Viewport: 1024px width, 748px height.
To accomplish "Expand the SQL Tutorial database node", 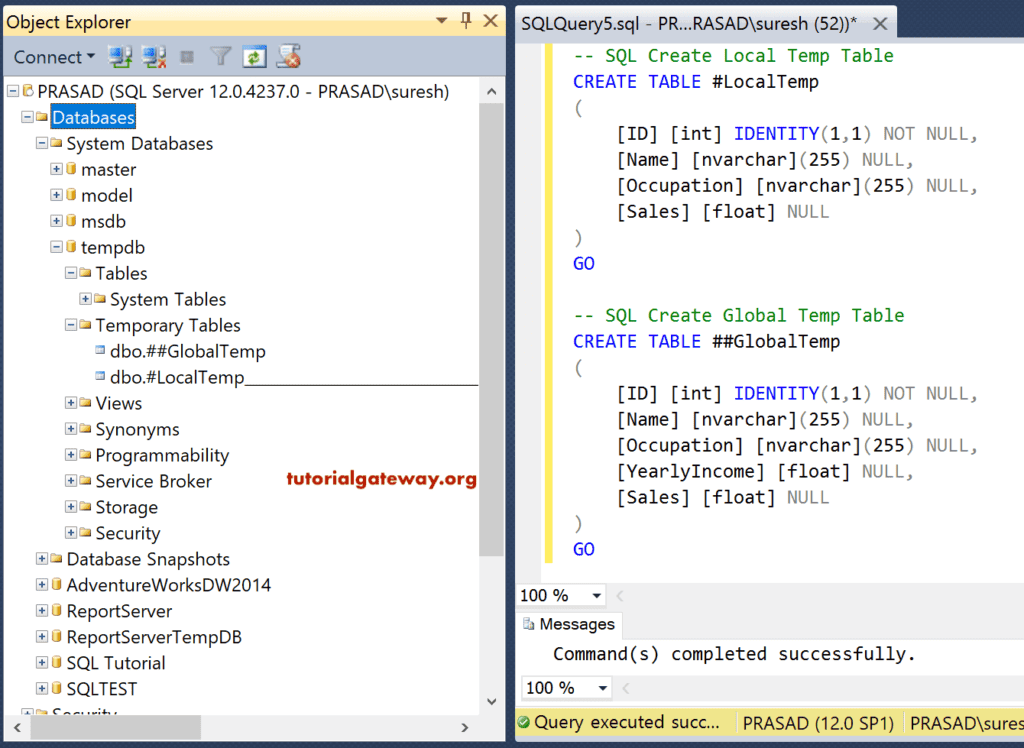I will pyautogui.click(x=42, y=662).
